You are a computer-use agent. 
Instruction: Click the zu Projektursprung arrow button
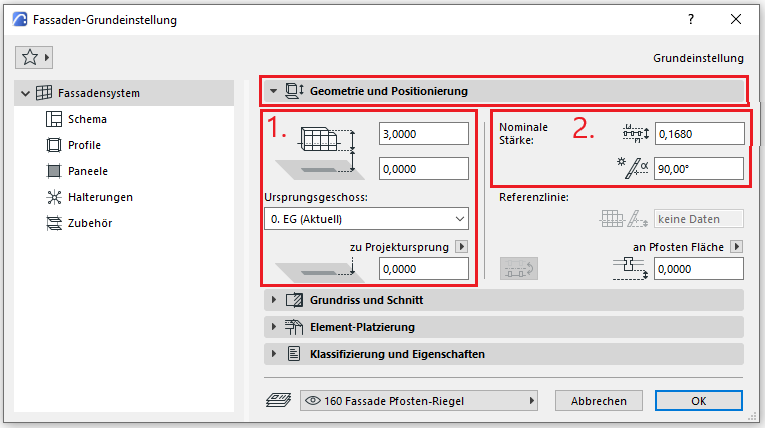[461, 246]
